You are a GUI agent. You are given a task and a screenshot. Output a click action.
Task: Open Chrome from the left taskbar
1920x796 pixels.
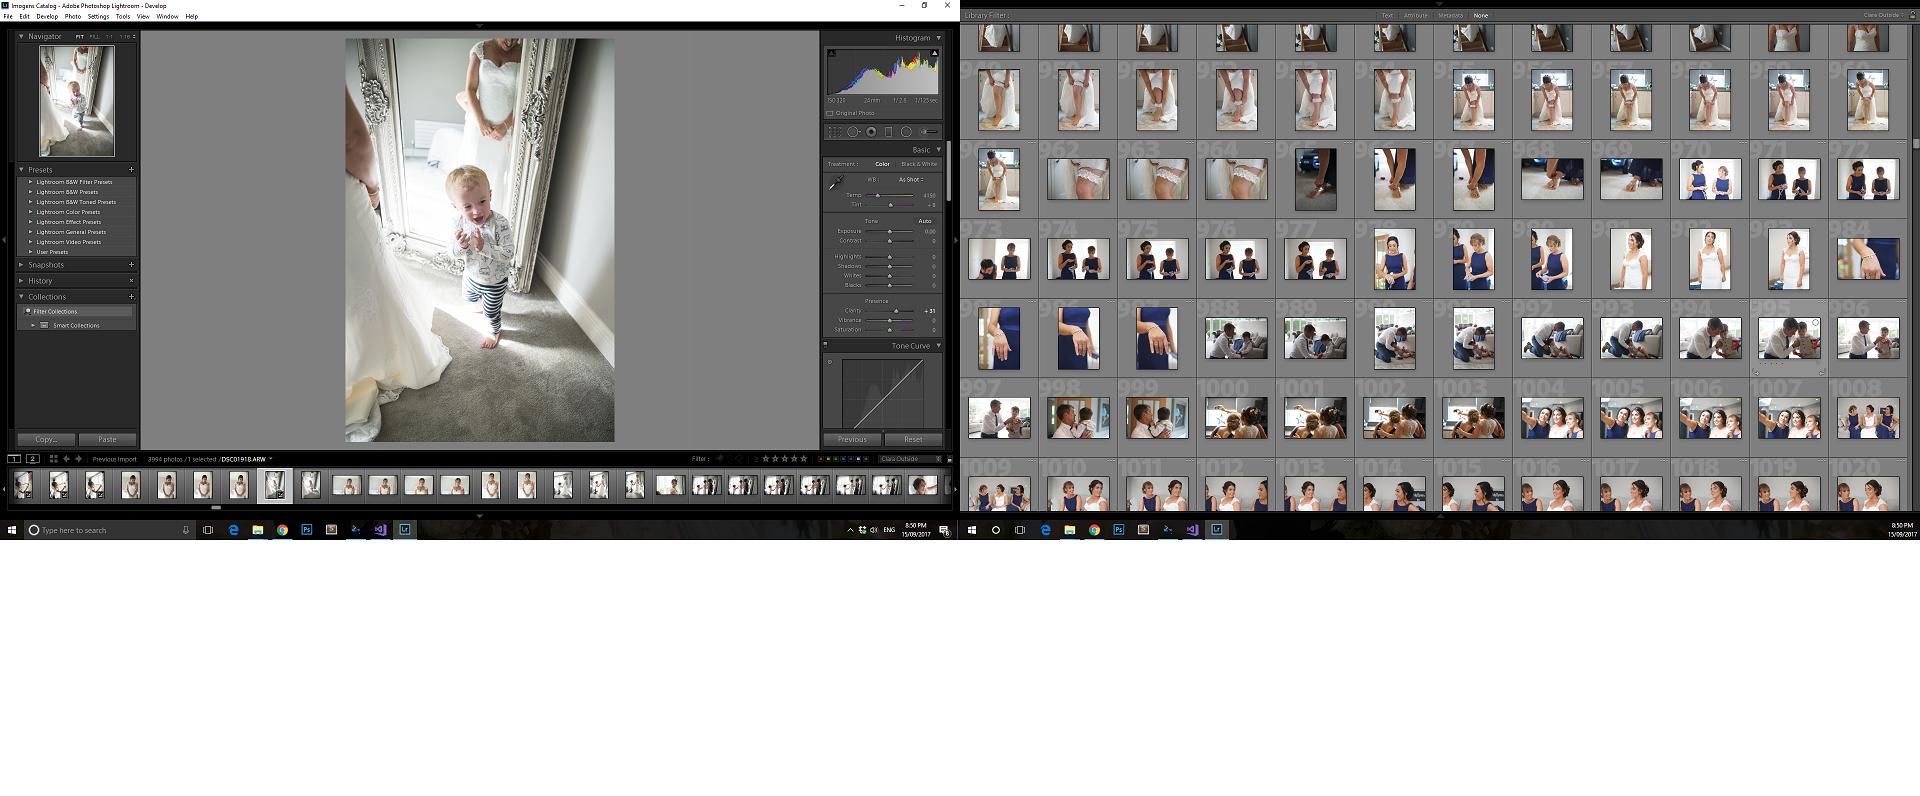(282, 530)
